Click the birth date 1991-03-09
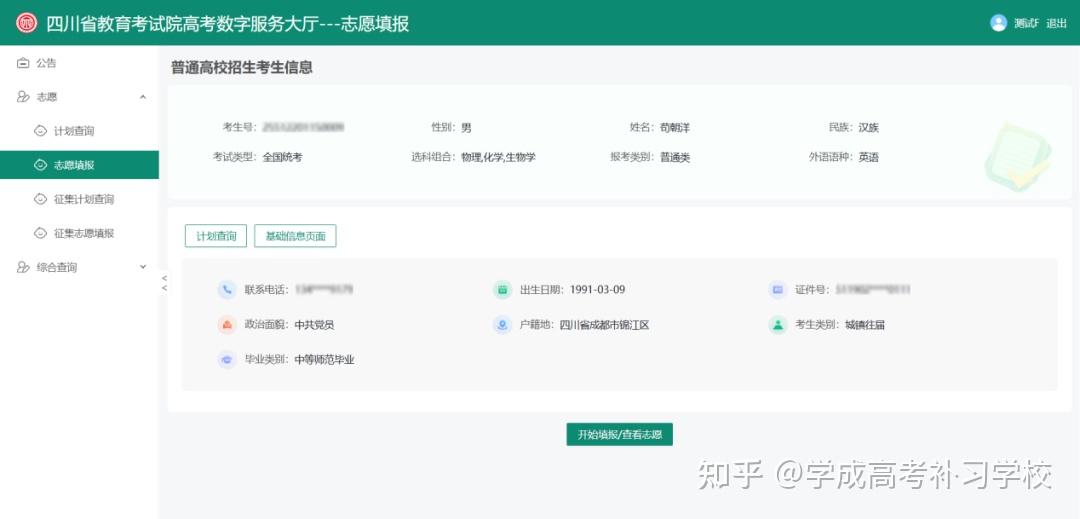Viewport: 1080px width, 519px height. (x=597, y=290)
